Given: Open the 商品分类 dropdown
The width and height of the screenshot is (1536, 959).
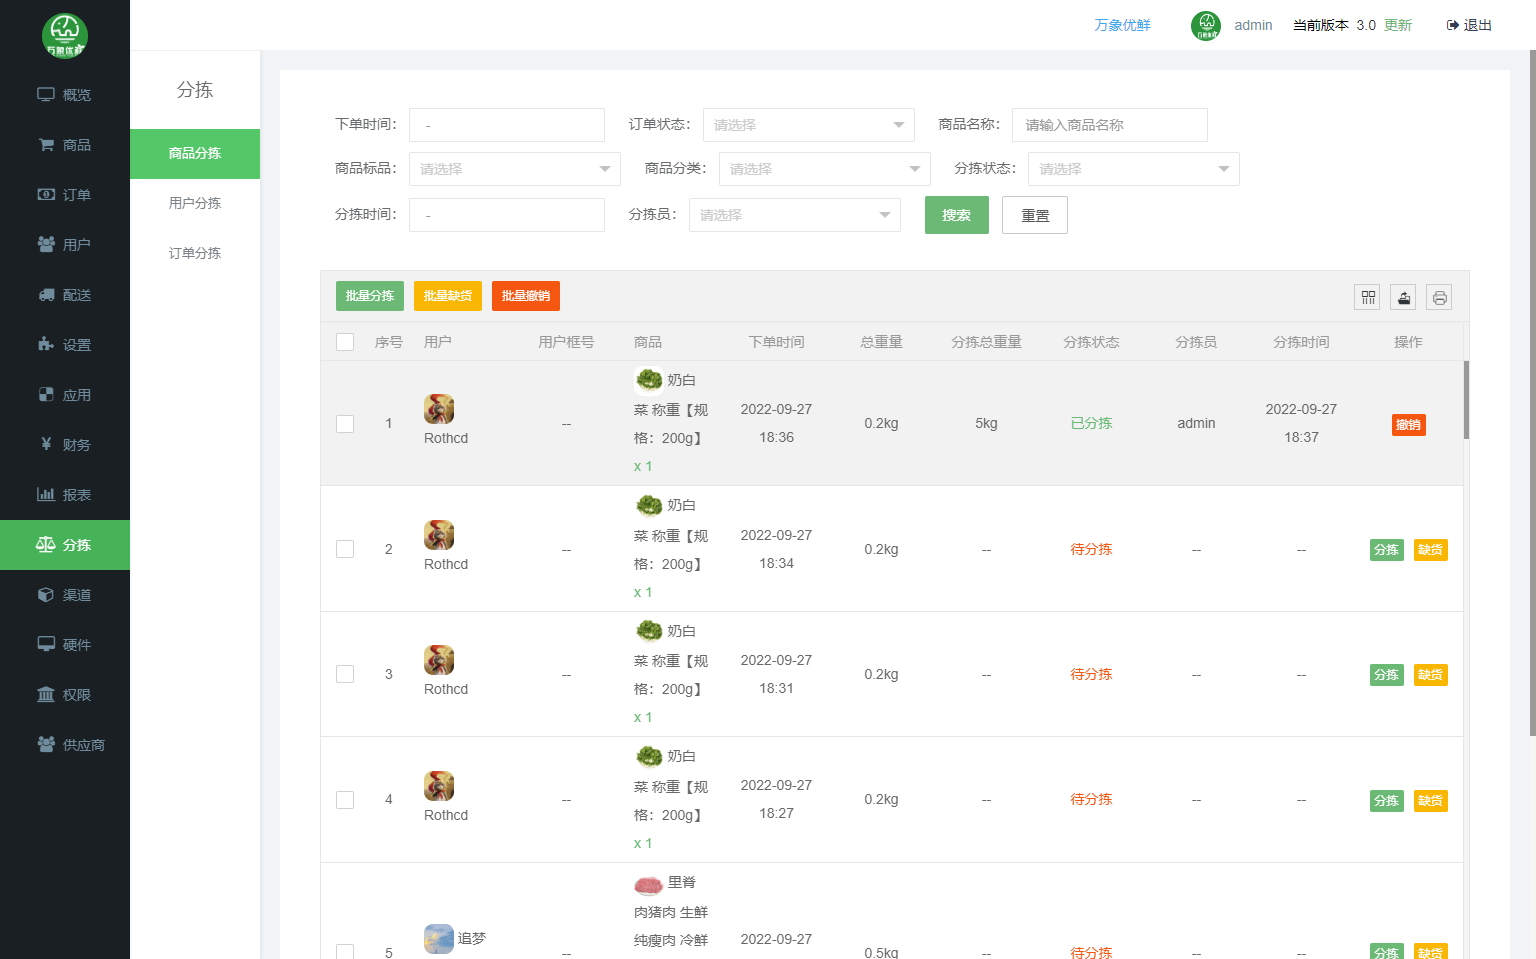Looking at the screenshot, I should [x=824, y=169].
